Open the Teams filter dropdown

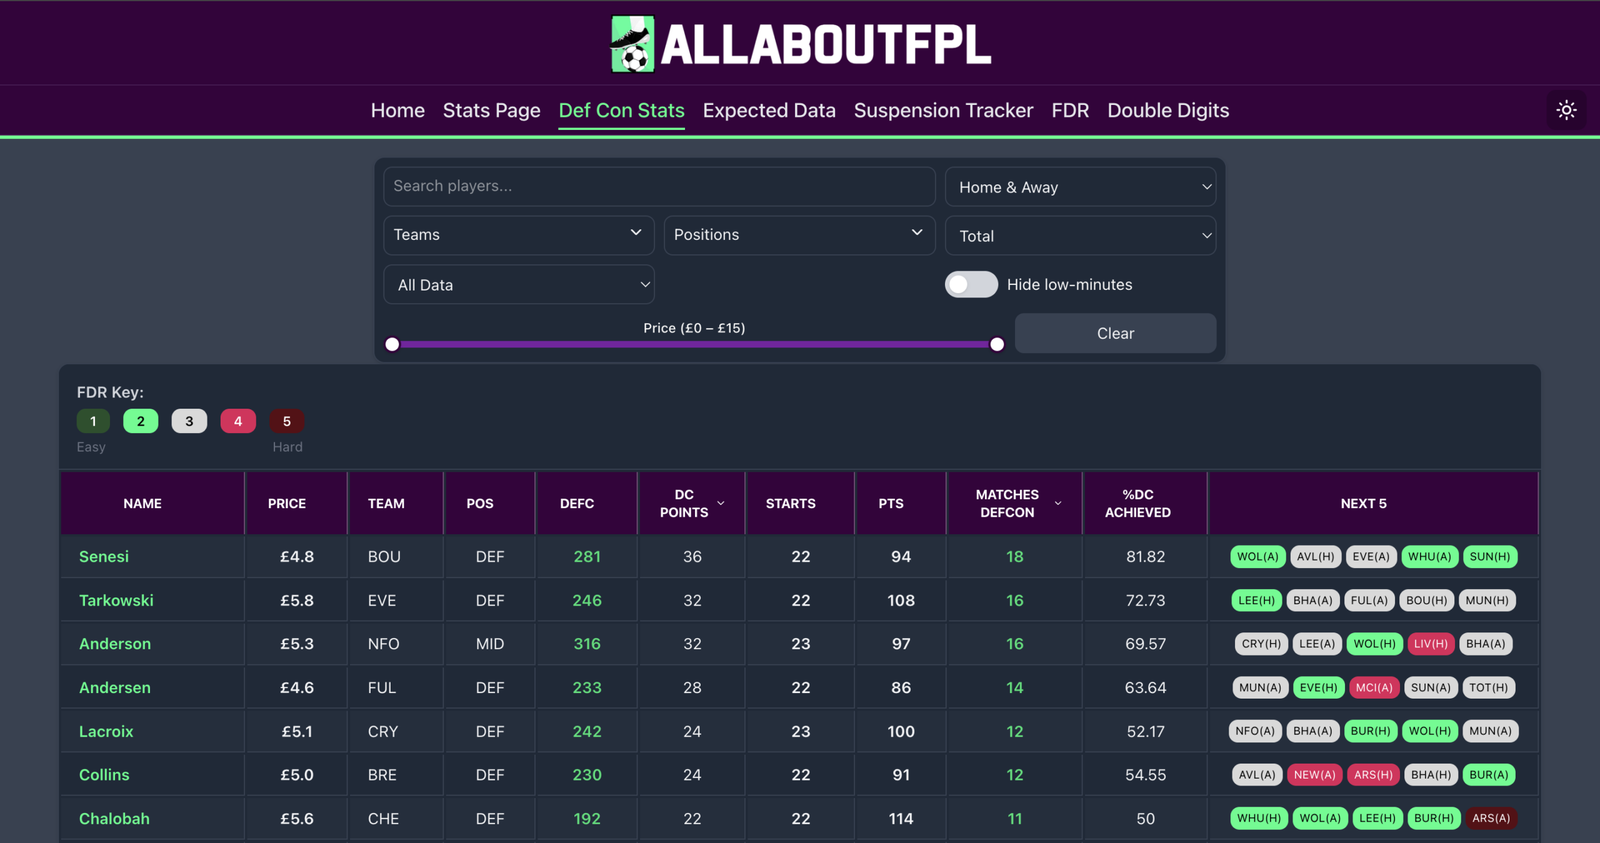(x=518, y=235)
